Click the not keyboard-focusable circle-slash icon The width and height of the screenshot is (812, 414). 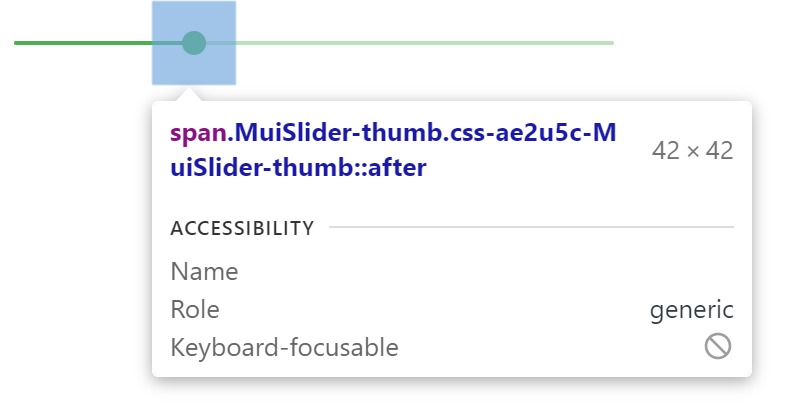pyautogui.click(x=718, y=346)
